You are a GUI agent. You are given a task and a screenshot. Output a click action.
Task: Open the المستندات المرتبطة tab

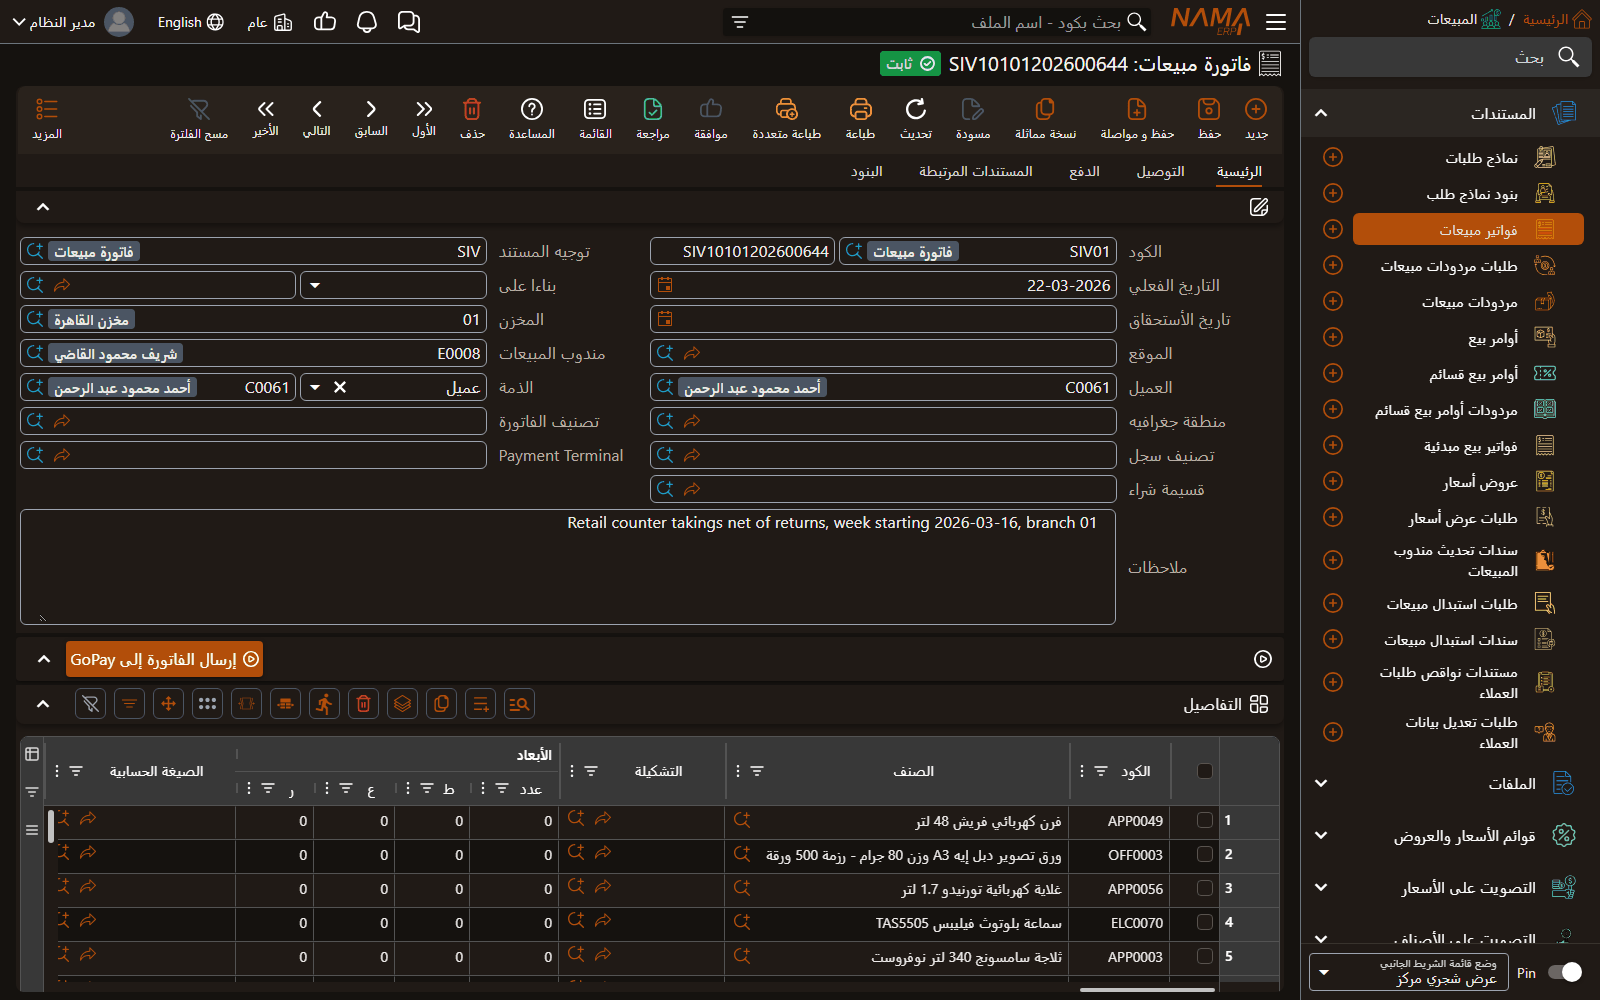[x=976, y=172]
